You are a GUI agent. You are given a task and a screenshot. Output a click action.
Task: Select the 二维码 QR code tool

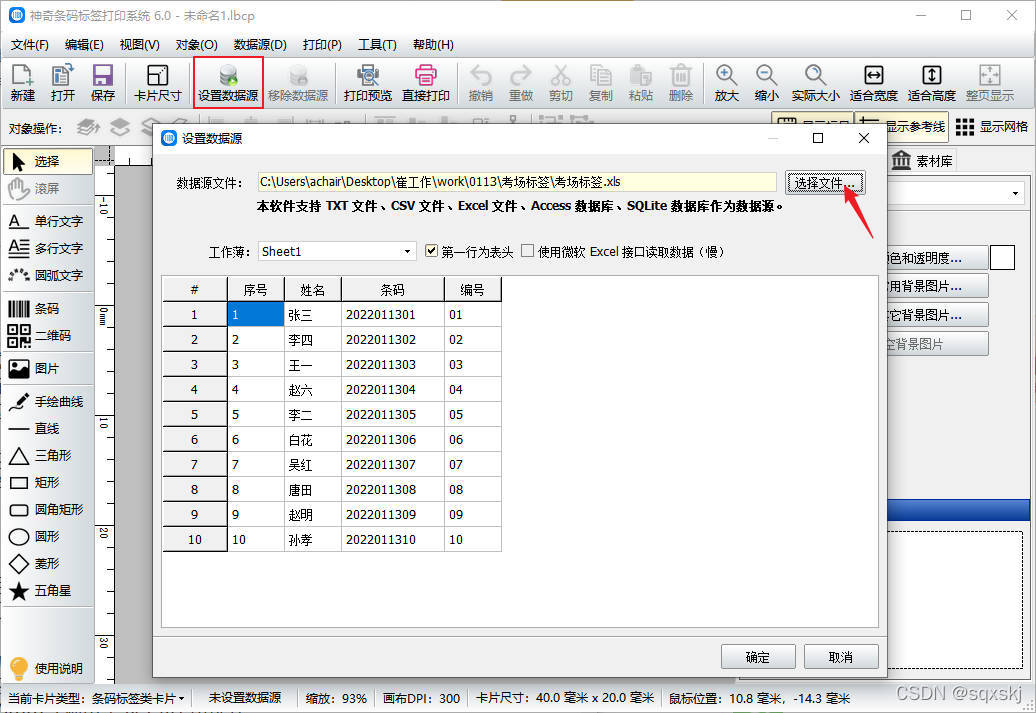point(48,336)
